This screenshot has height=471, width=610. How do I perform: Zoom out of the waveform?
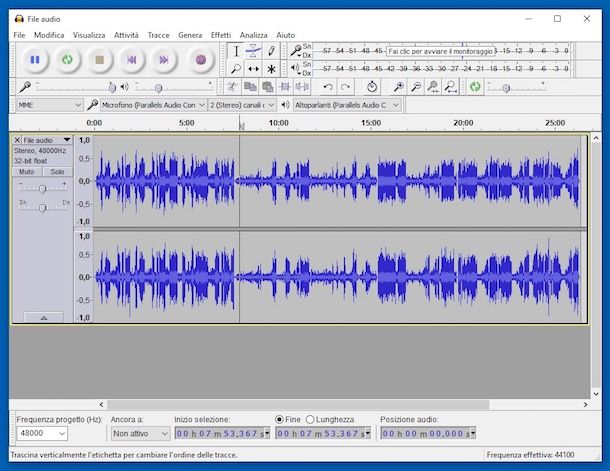click(416, 87)
